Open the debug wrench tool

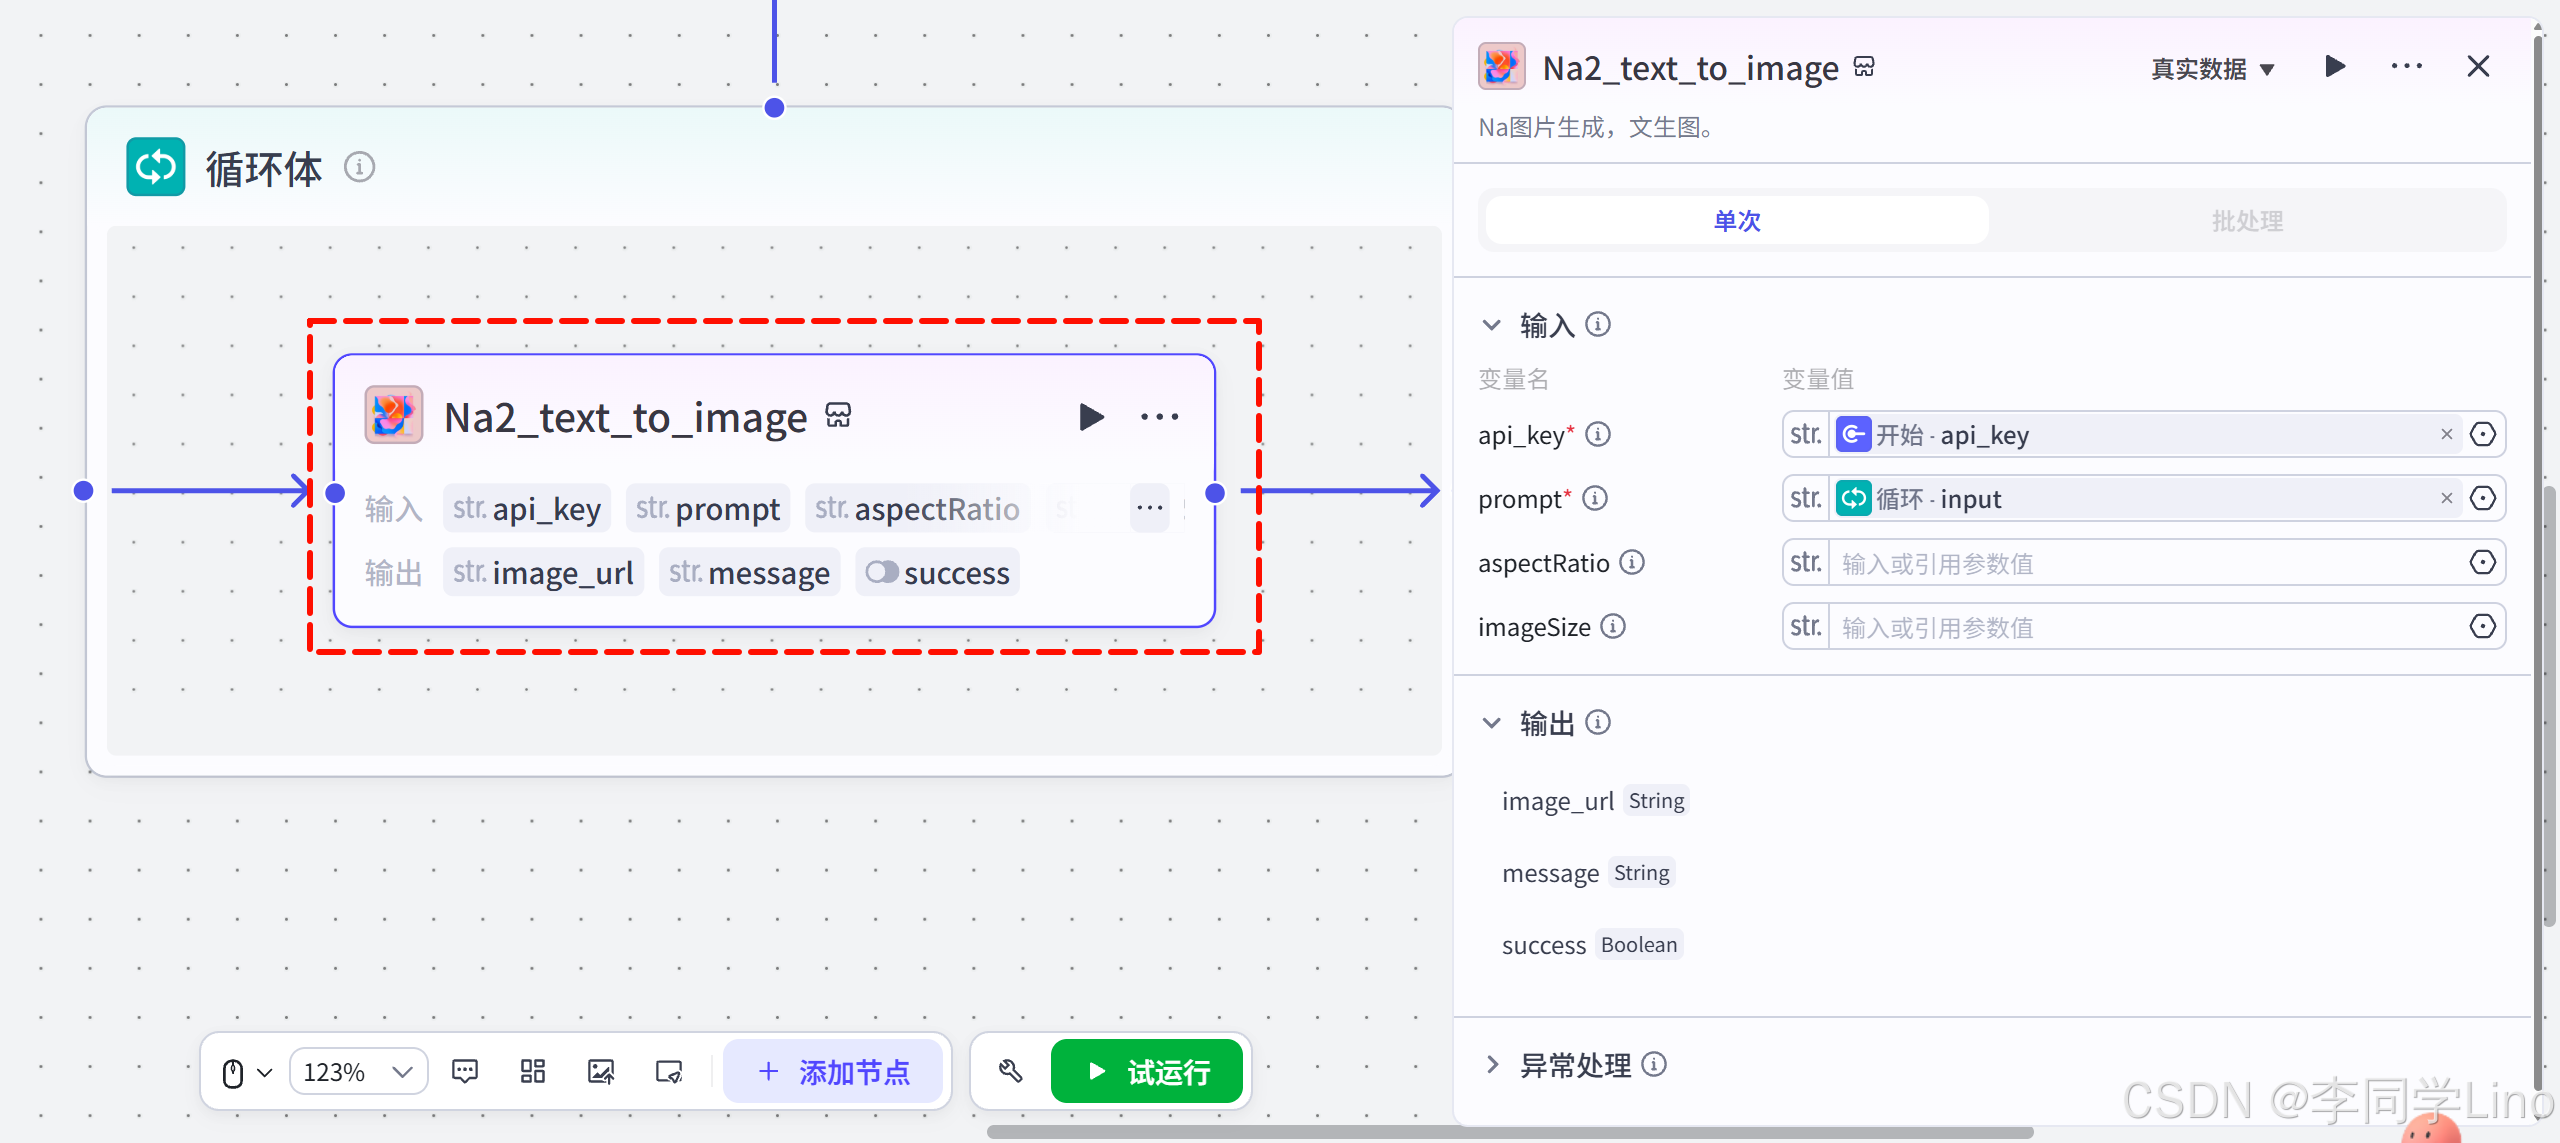(1011, 1072)
